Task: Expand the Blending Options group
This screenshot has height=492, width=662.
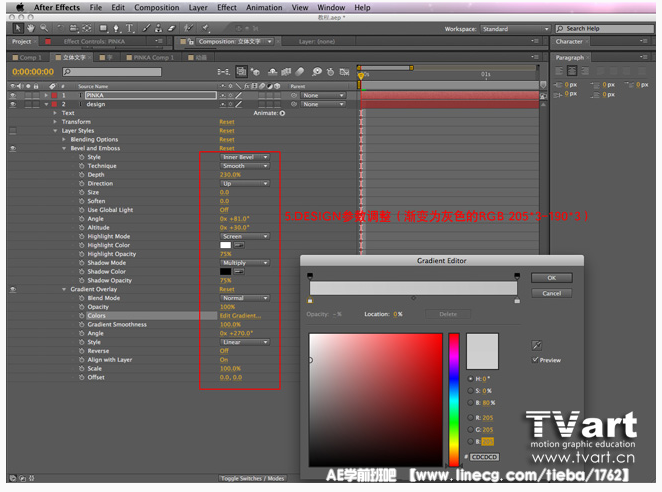Action: (64, 139)
